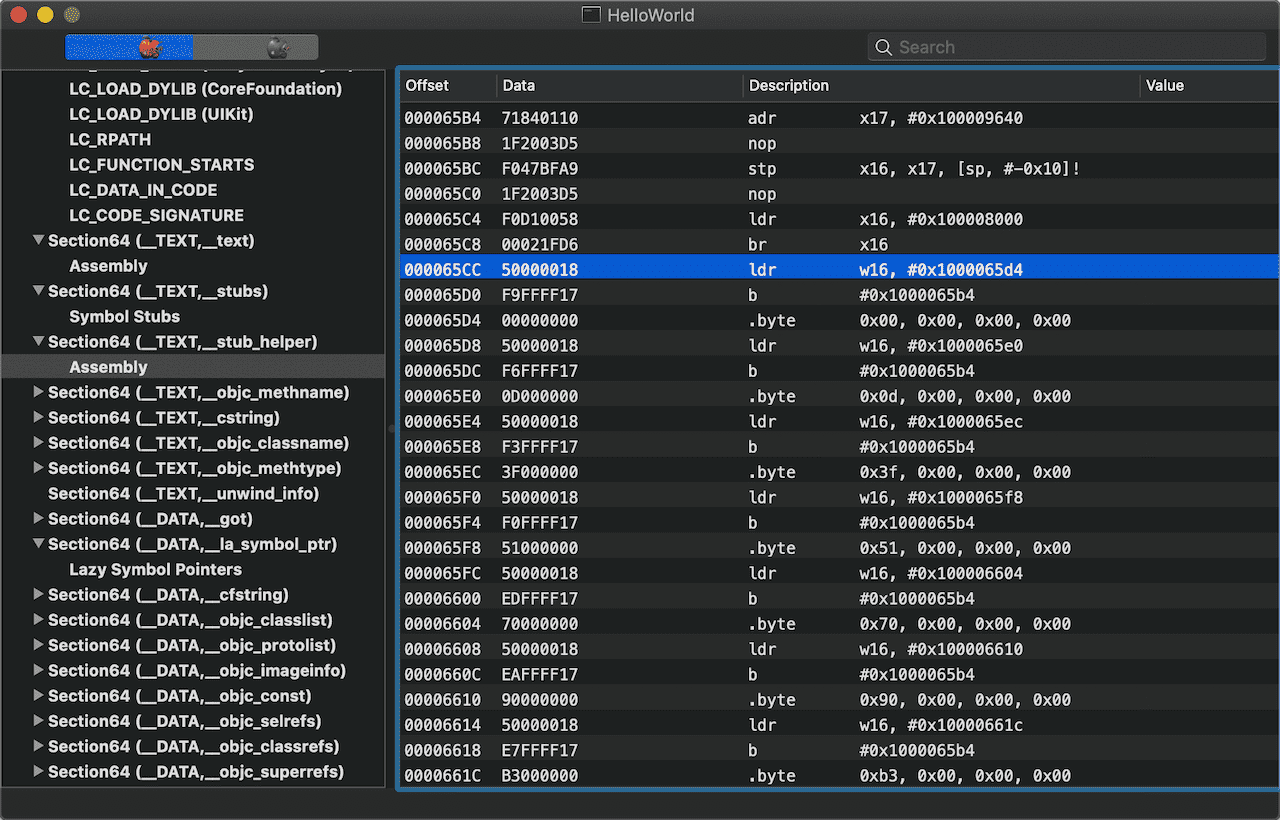Image resolution: width=1280 pixels, height=820 pixels.
Task: Sort by the Offset column header
Action: click(447, 86)
